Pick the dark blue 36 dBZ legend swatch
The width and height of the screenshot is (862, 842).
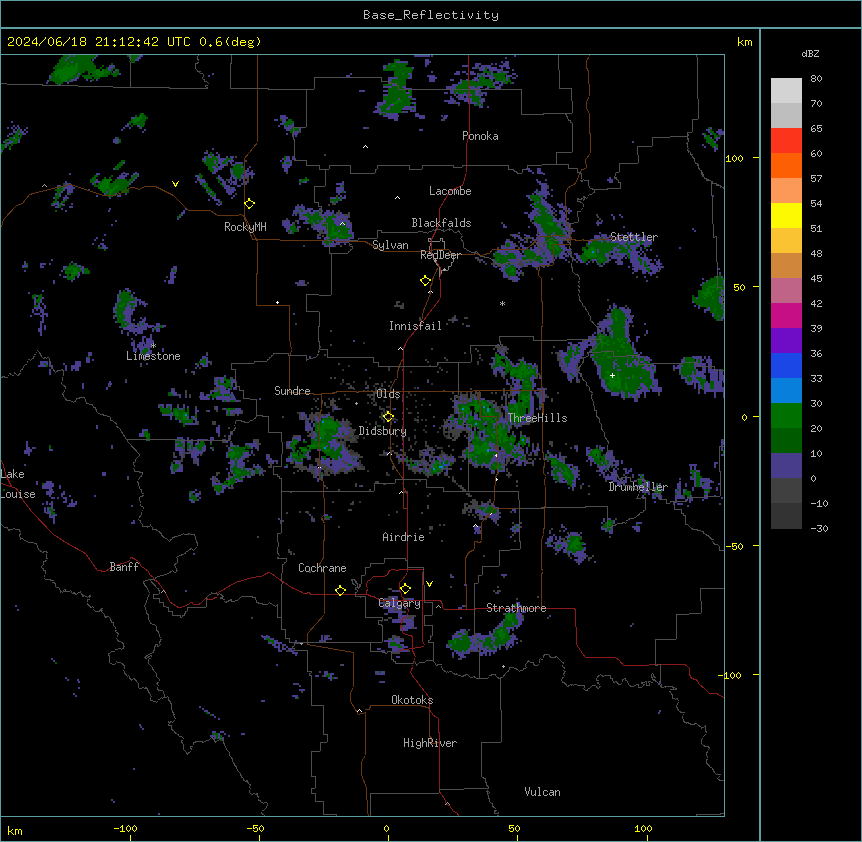pyautogui.click(x=786, y=365)
